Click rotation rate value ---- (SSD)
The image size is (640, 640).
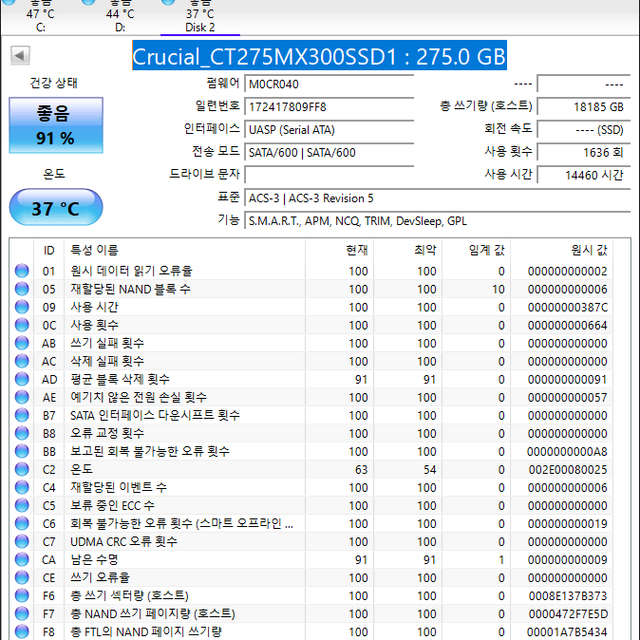click(584, 130)
